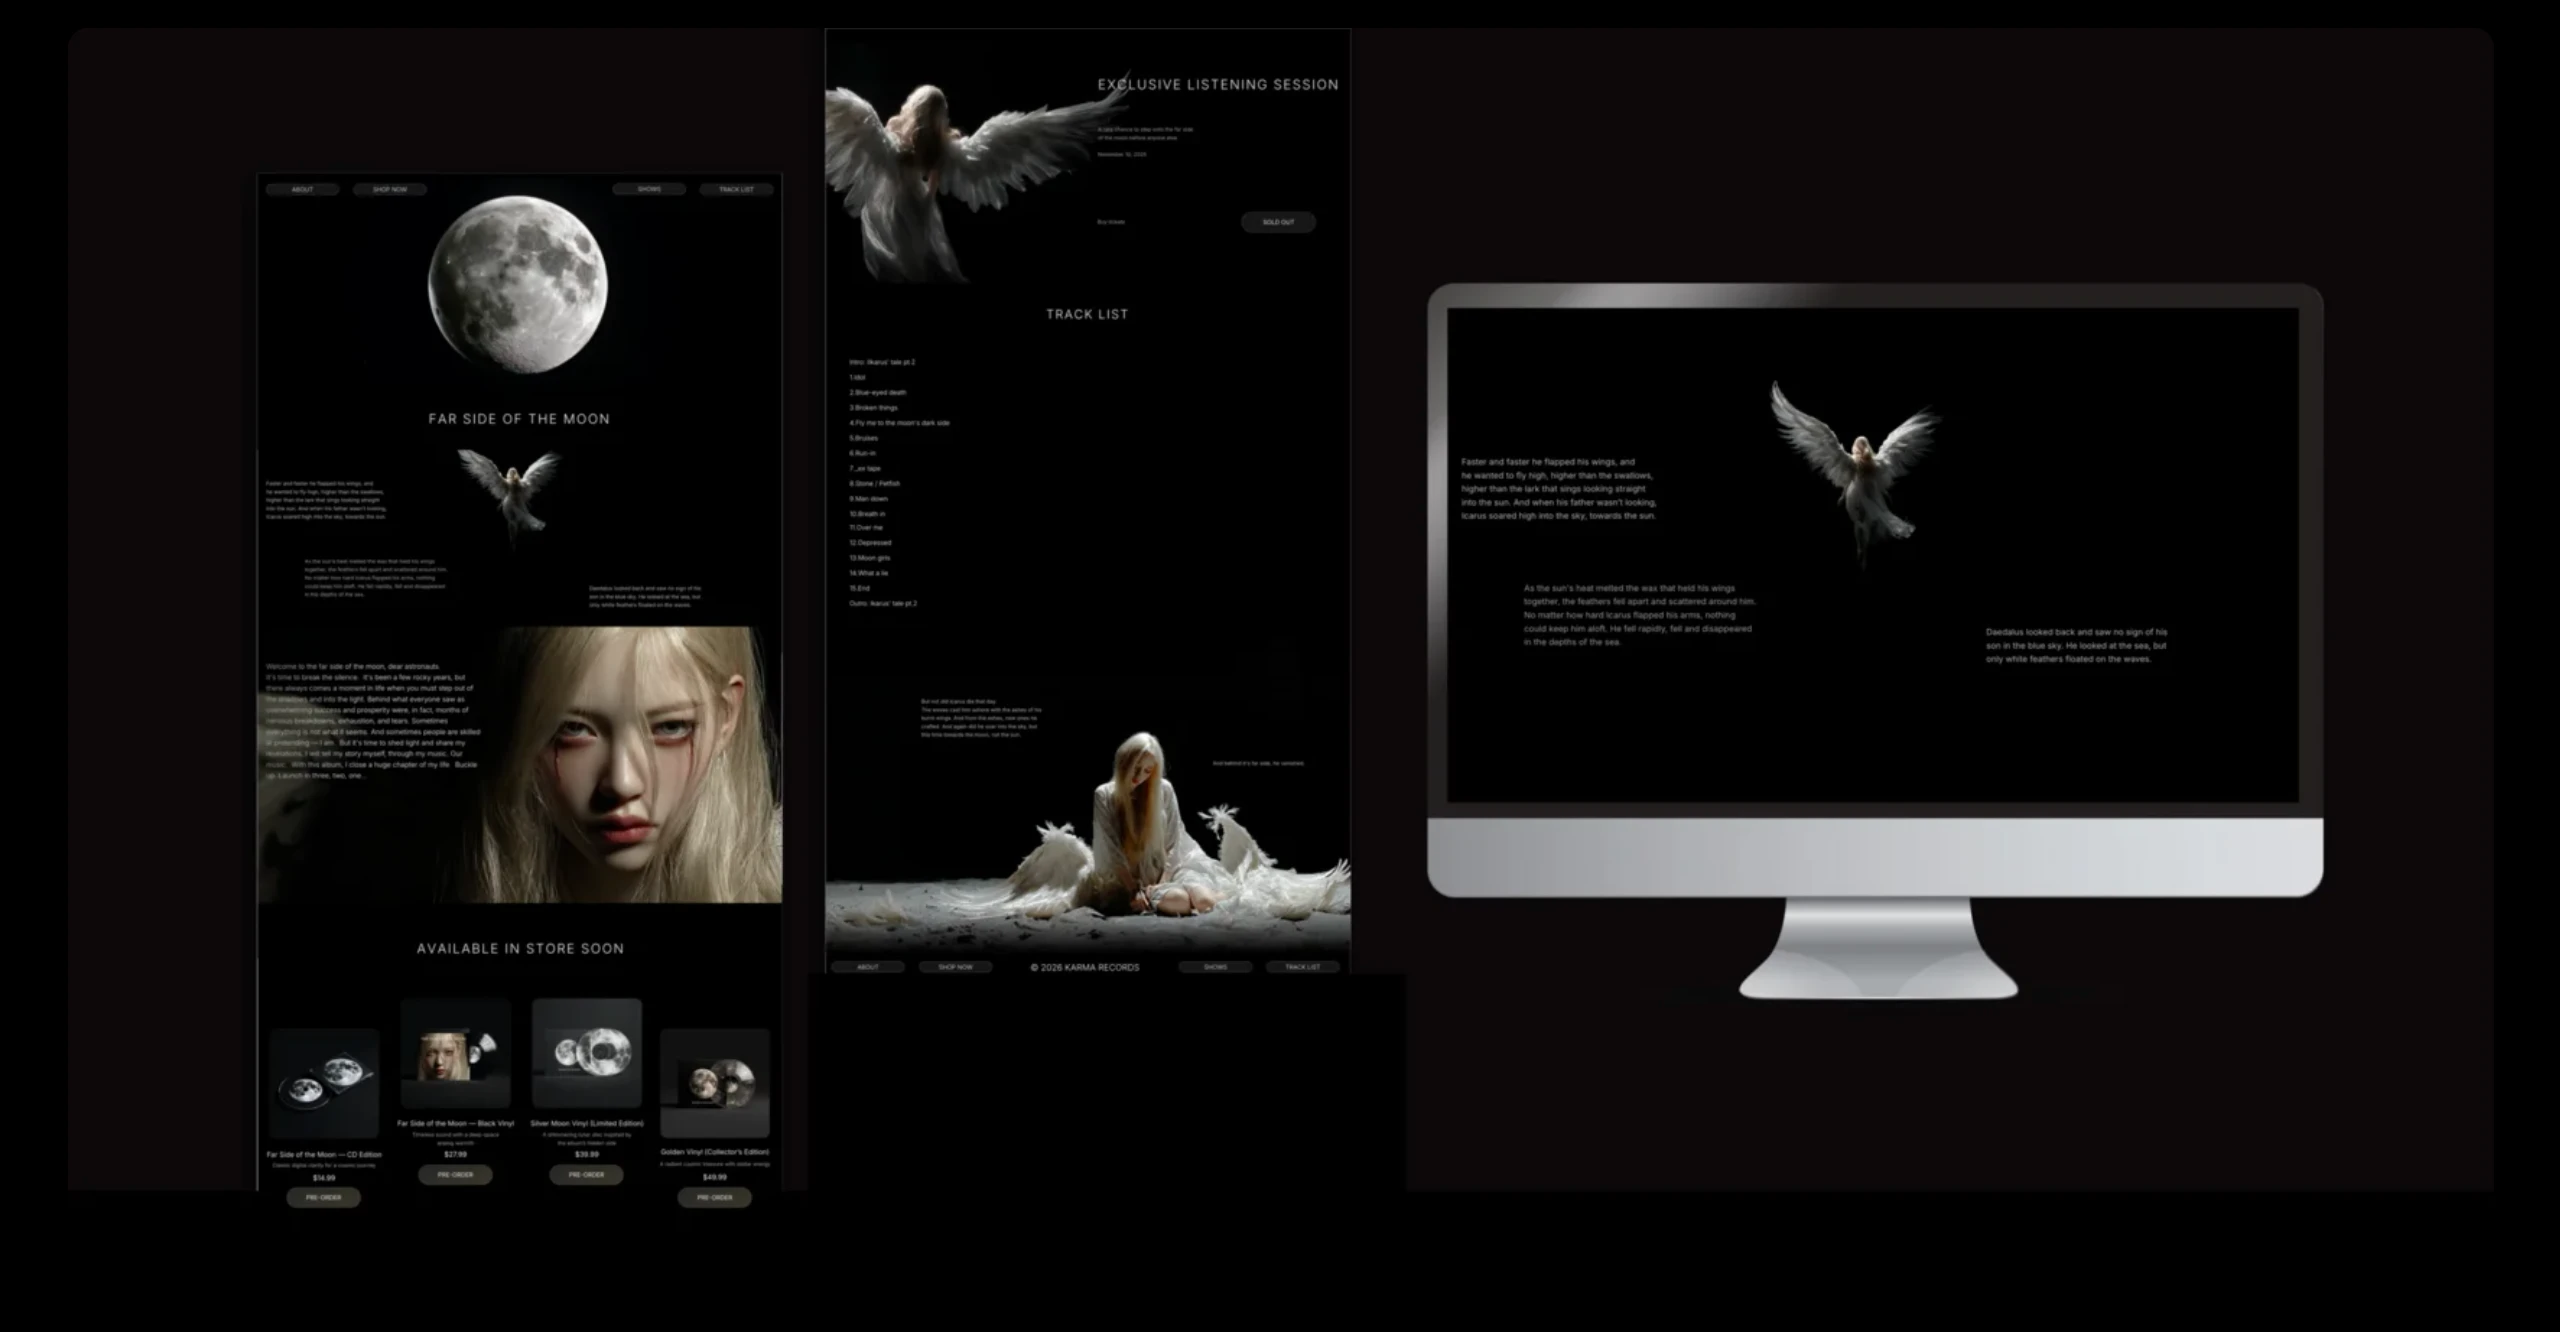Click the SOLD OUT button on the listening session

[x=1278, y=222]
